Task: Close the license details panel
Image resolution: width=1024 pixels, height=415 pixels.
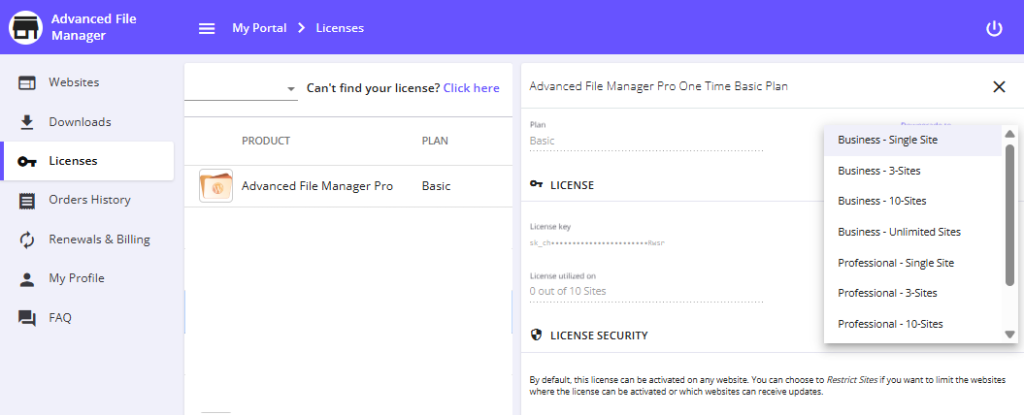Action: point(999,87)
